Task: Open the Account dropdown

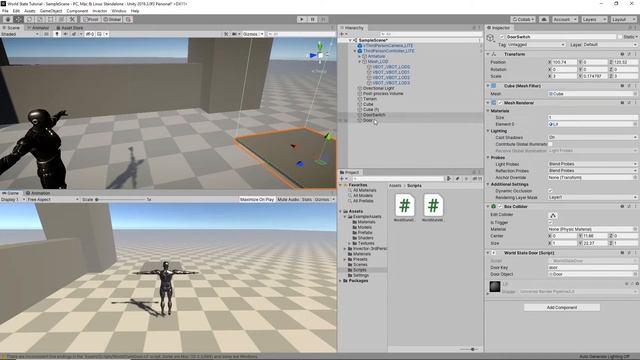Action: click(x=564, y=19)
